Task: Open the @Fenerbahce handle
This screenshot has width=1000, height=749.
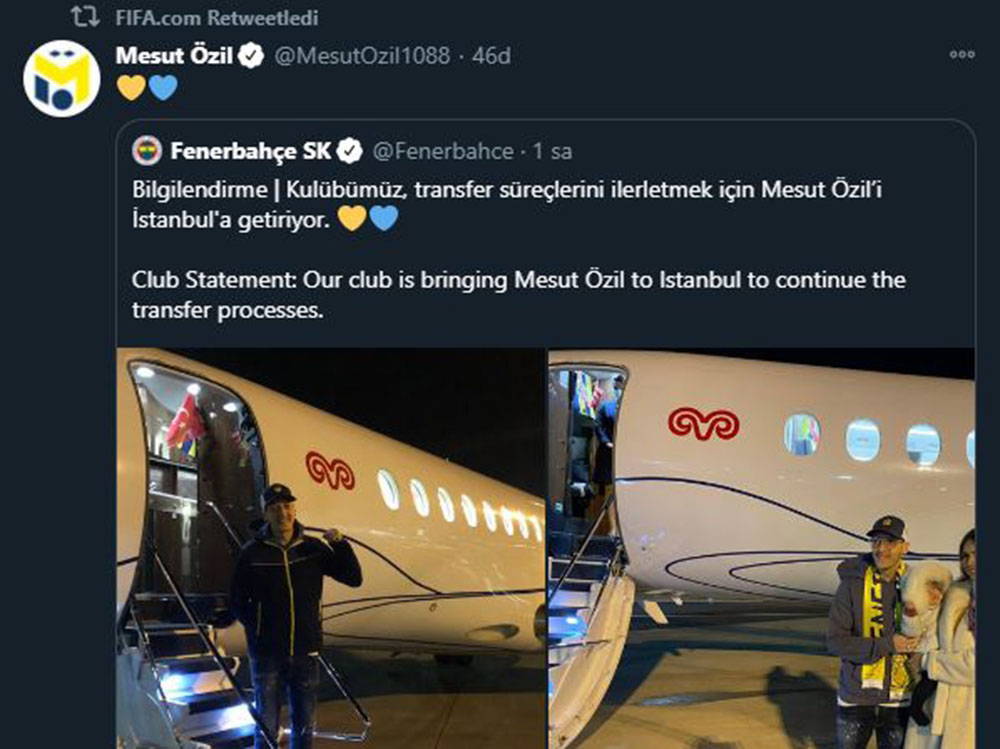Action: click(442, 152)
